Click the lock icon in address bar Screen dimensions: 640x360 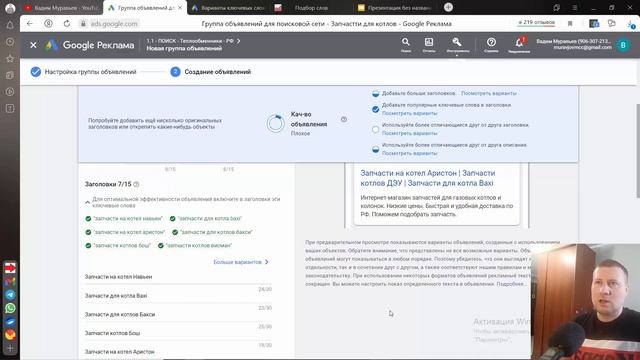tap(83, 24)
